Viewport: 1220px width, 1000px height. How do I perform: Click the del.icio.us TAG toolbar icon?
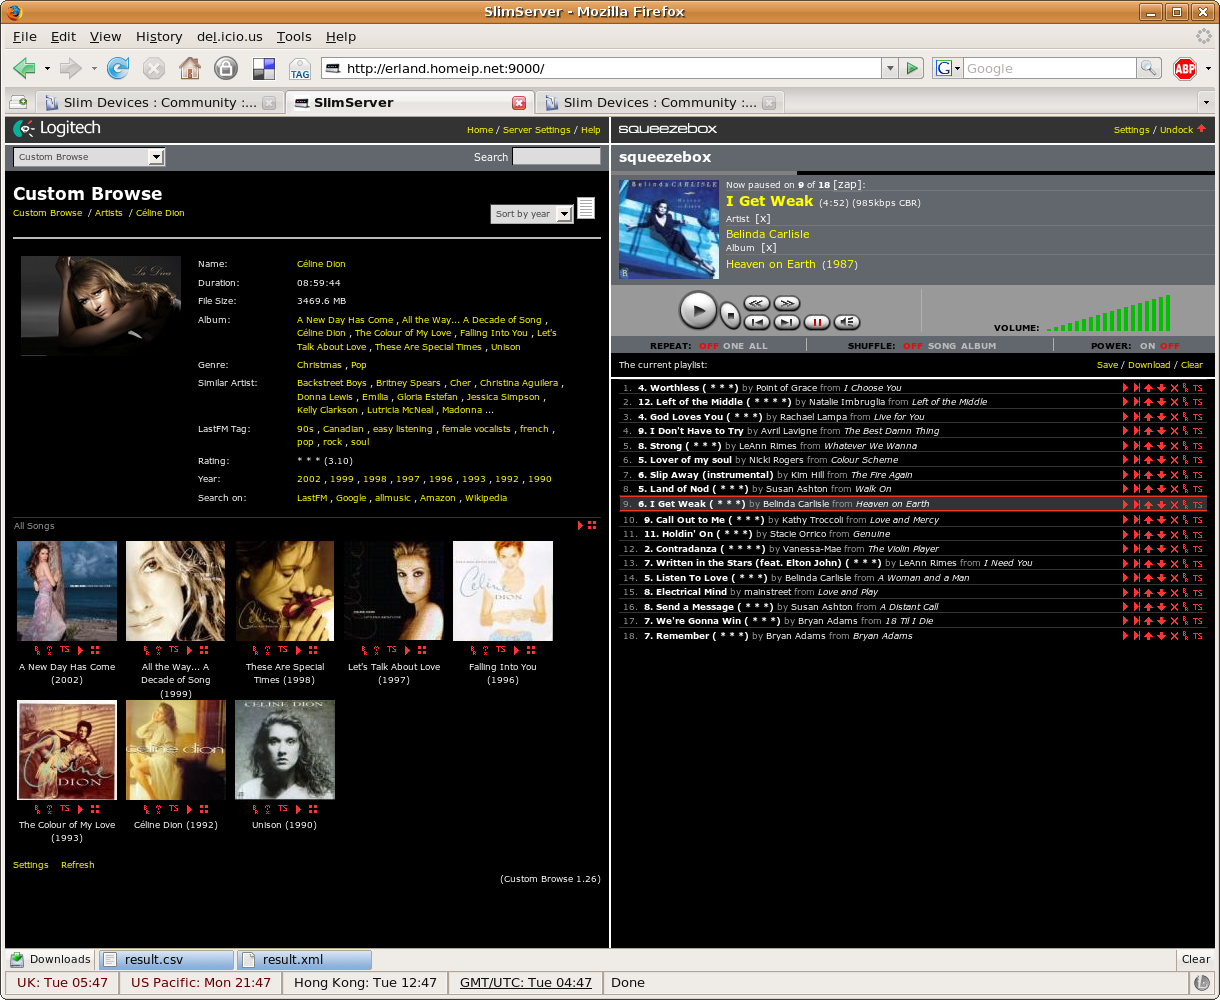click(299, 69)
